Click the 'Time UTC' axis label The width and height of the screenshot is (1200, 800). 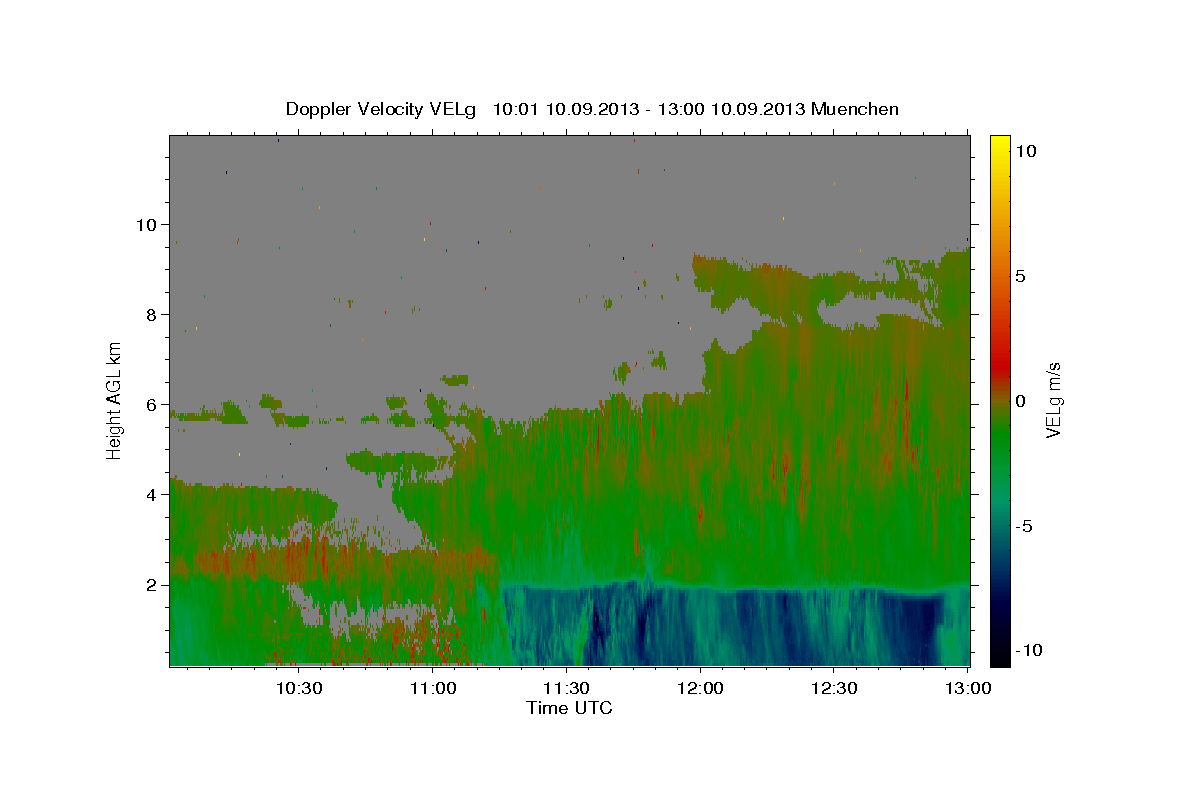[x=569, y=708]
